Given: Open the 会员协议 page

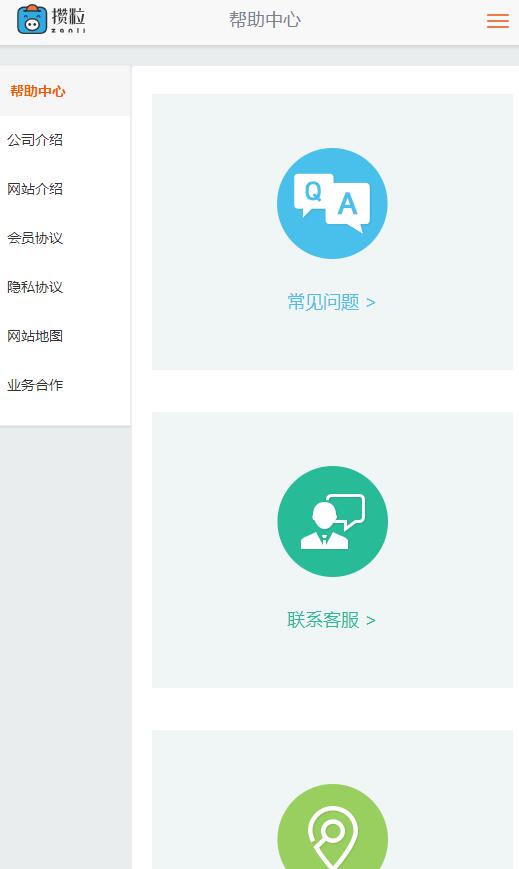Looking at the screenshot, I should pyautogui.click(x=35, y=238).
